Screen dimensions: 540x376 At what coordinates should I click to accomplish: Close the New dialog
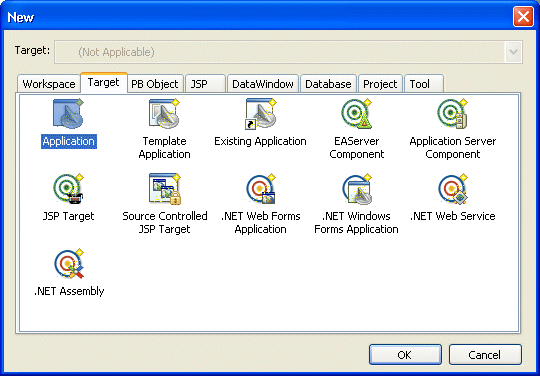coord(523,17)
